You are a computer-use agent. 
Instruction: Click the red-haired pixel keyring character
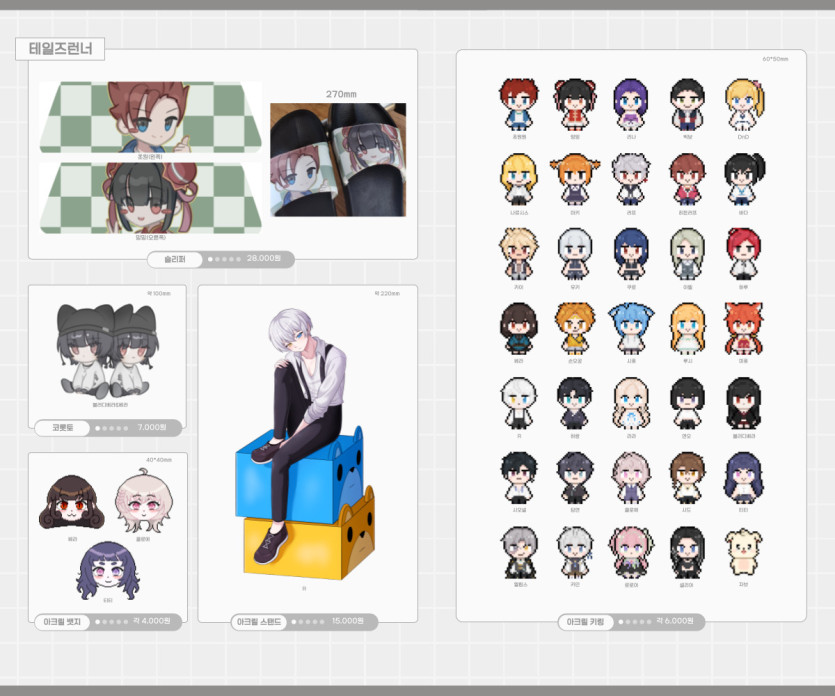pos(515,104)
